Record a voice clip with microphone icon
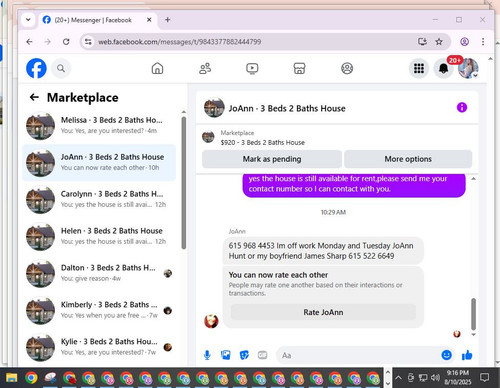This screenshot has height=388, width=500. 207,355
